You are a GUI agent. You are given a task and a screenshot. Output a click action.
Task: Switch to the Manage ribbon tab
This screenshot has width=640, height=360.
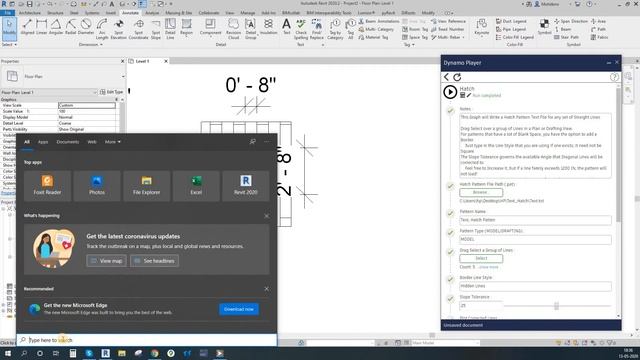click(x=247, y=13)
